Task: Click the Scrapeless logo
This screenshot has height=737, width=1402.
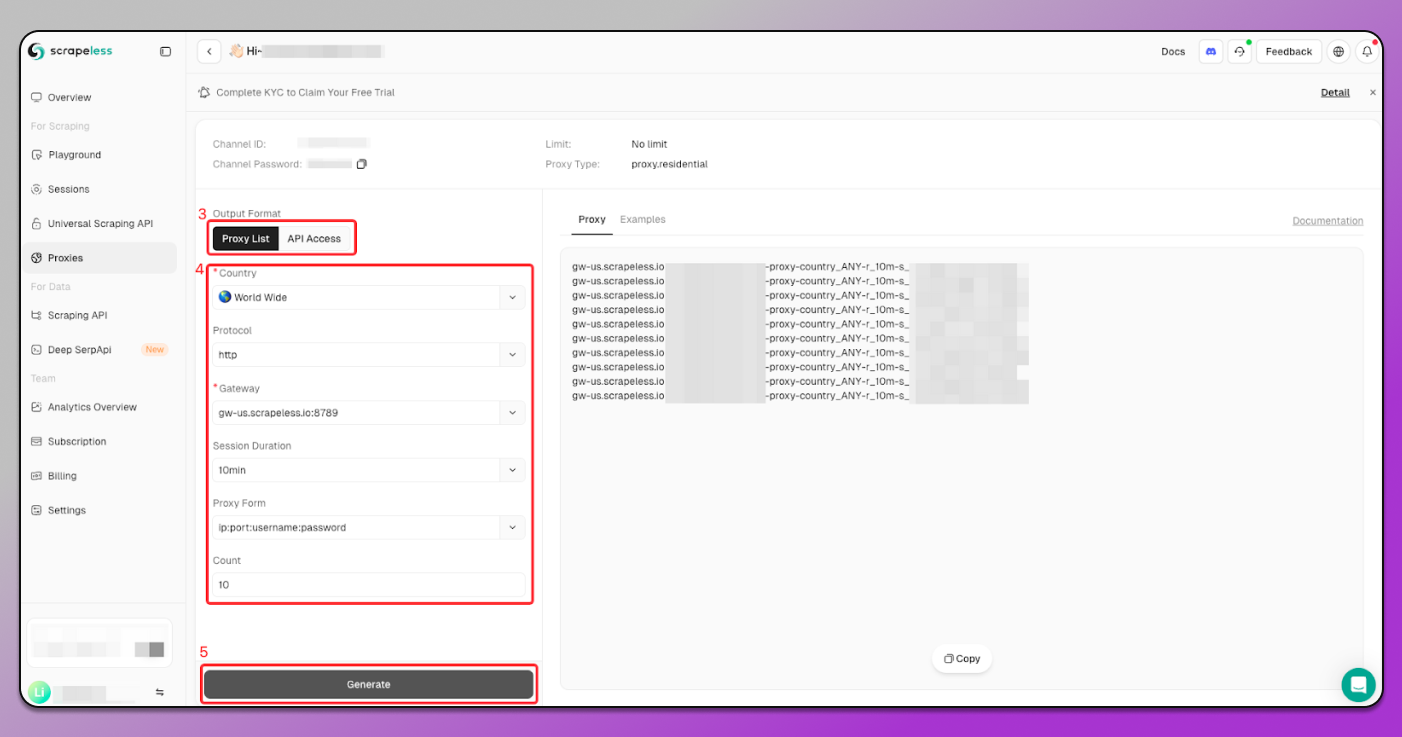Action: [x=70, y=51]
